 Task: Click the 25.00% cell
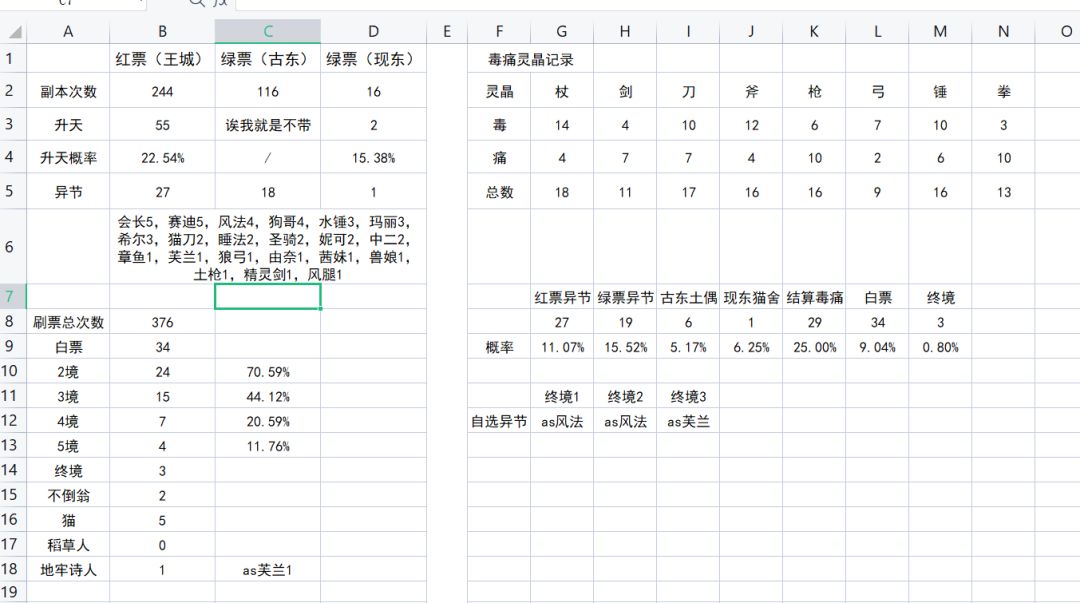pos(814,347)
